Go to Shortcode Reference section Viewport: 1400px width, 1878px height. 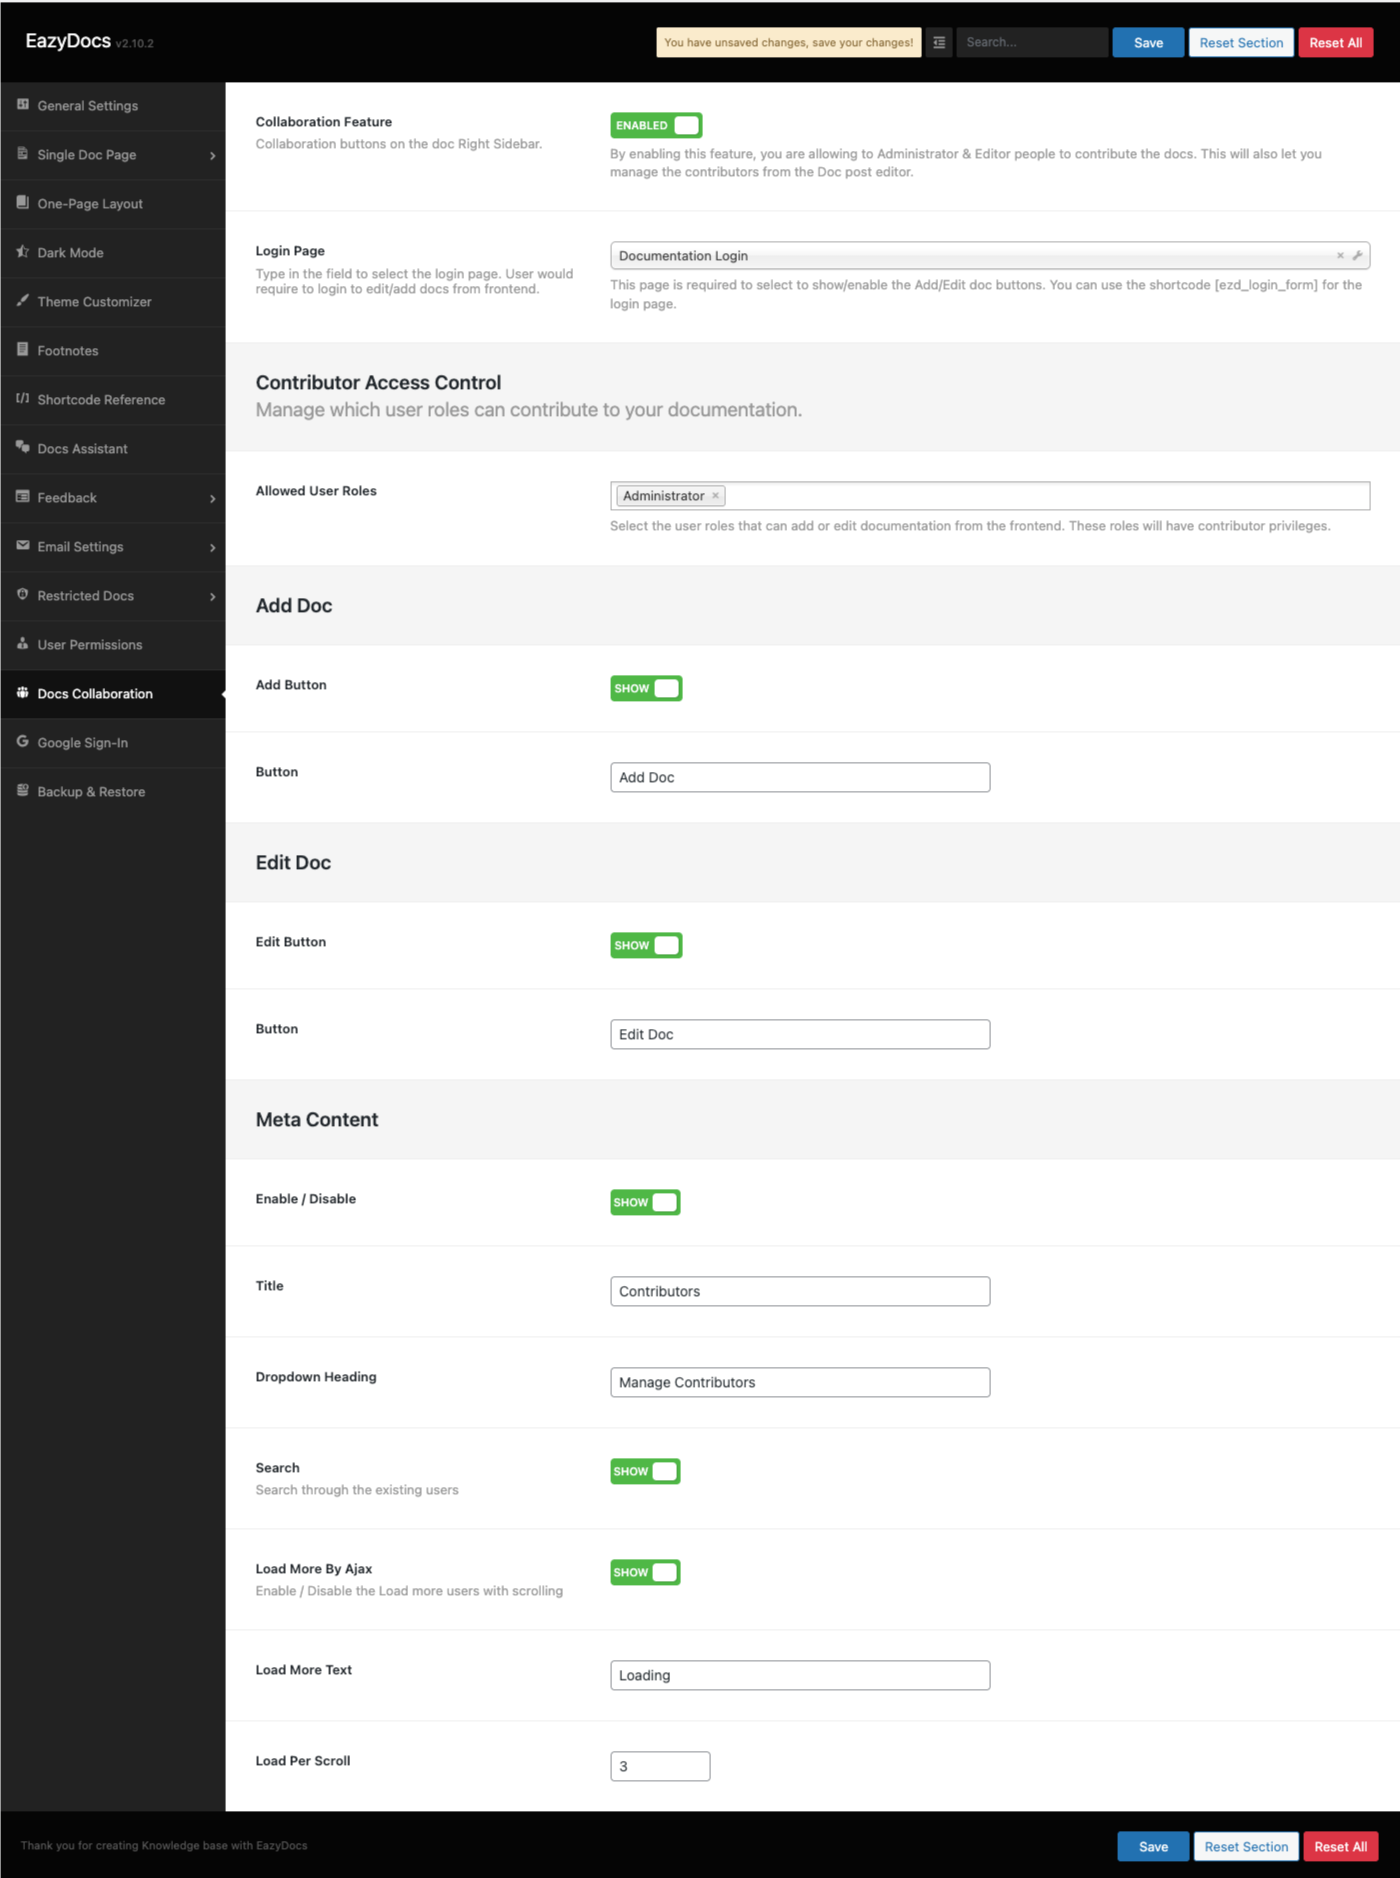click(x=101, y=400)
